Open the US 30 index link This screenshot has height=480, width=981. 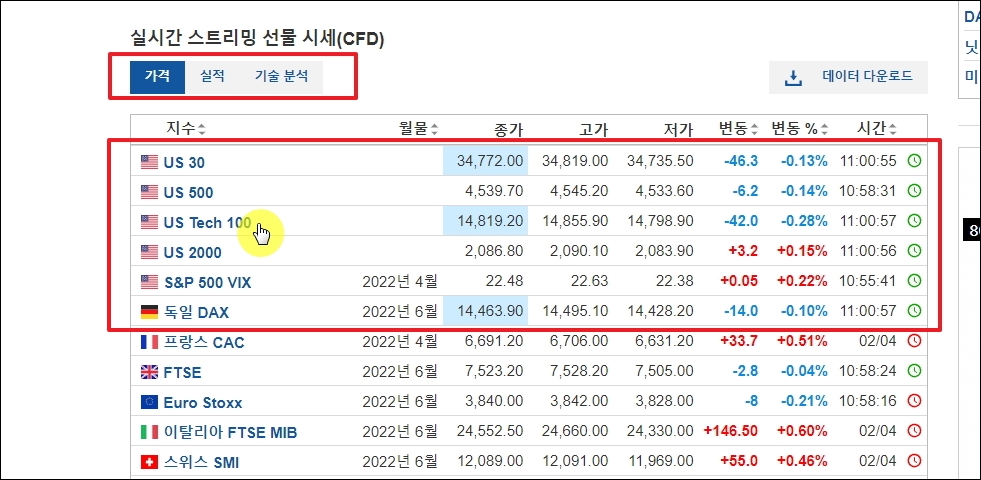(184, 163)
